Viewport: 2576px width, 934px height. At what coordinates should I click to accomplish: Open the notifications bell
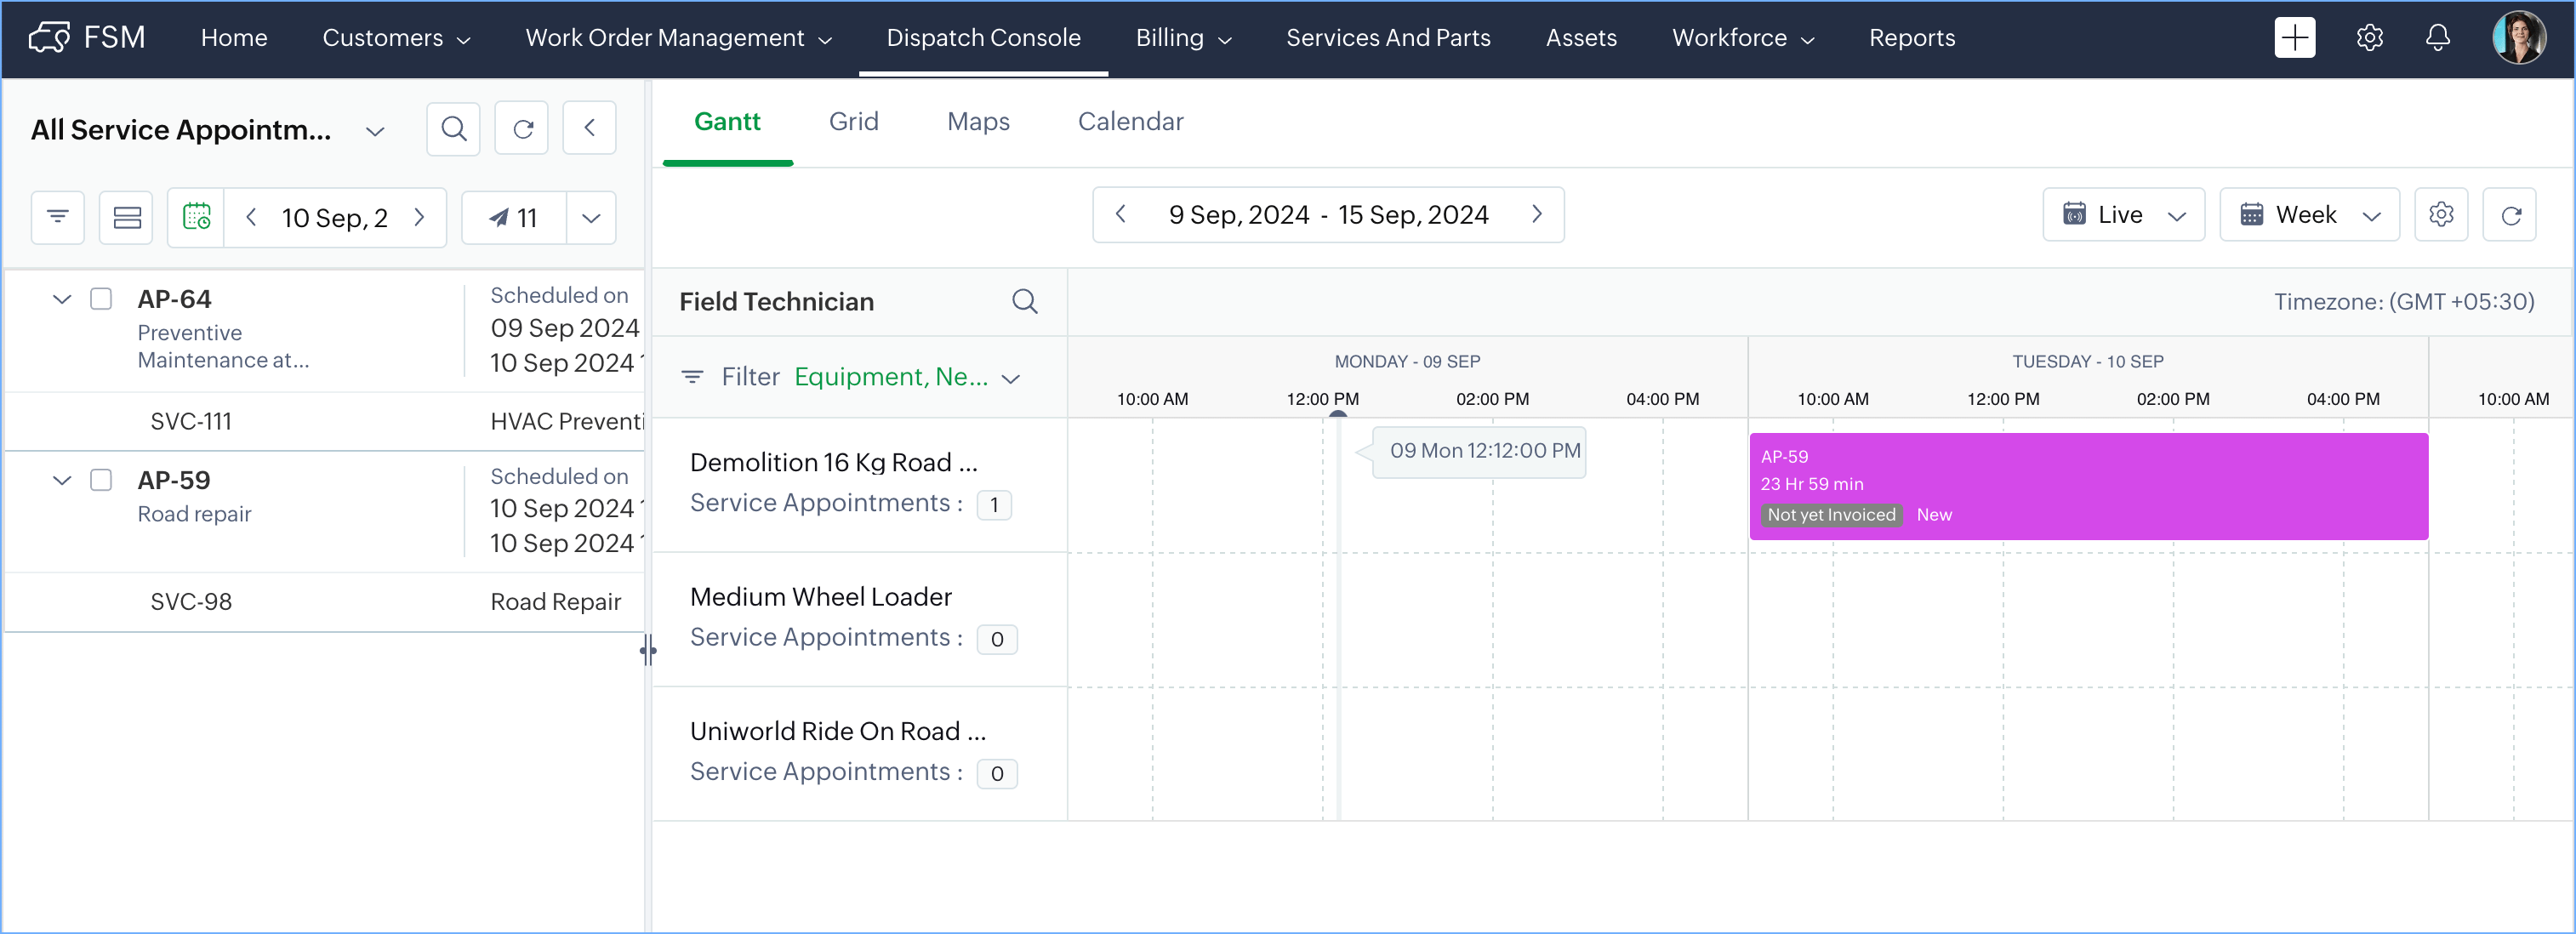click(x=2438, y=38)
